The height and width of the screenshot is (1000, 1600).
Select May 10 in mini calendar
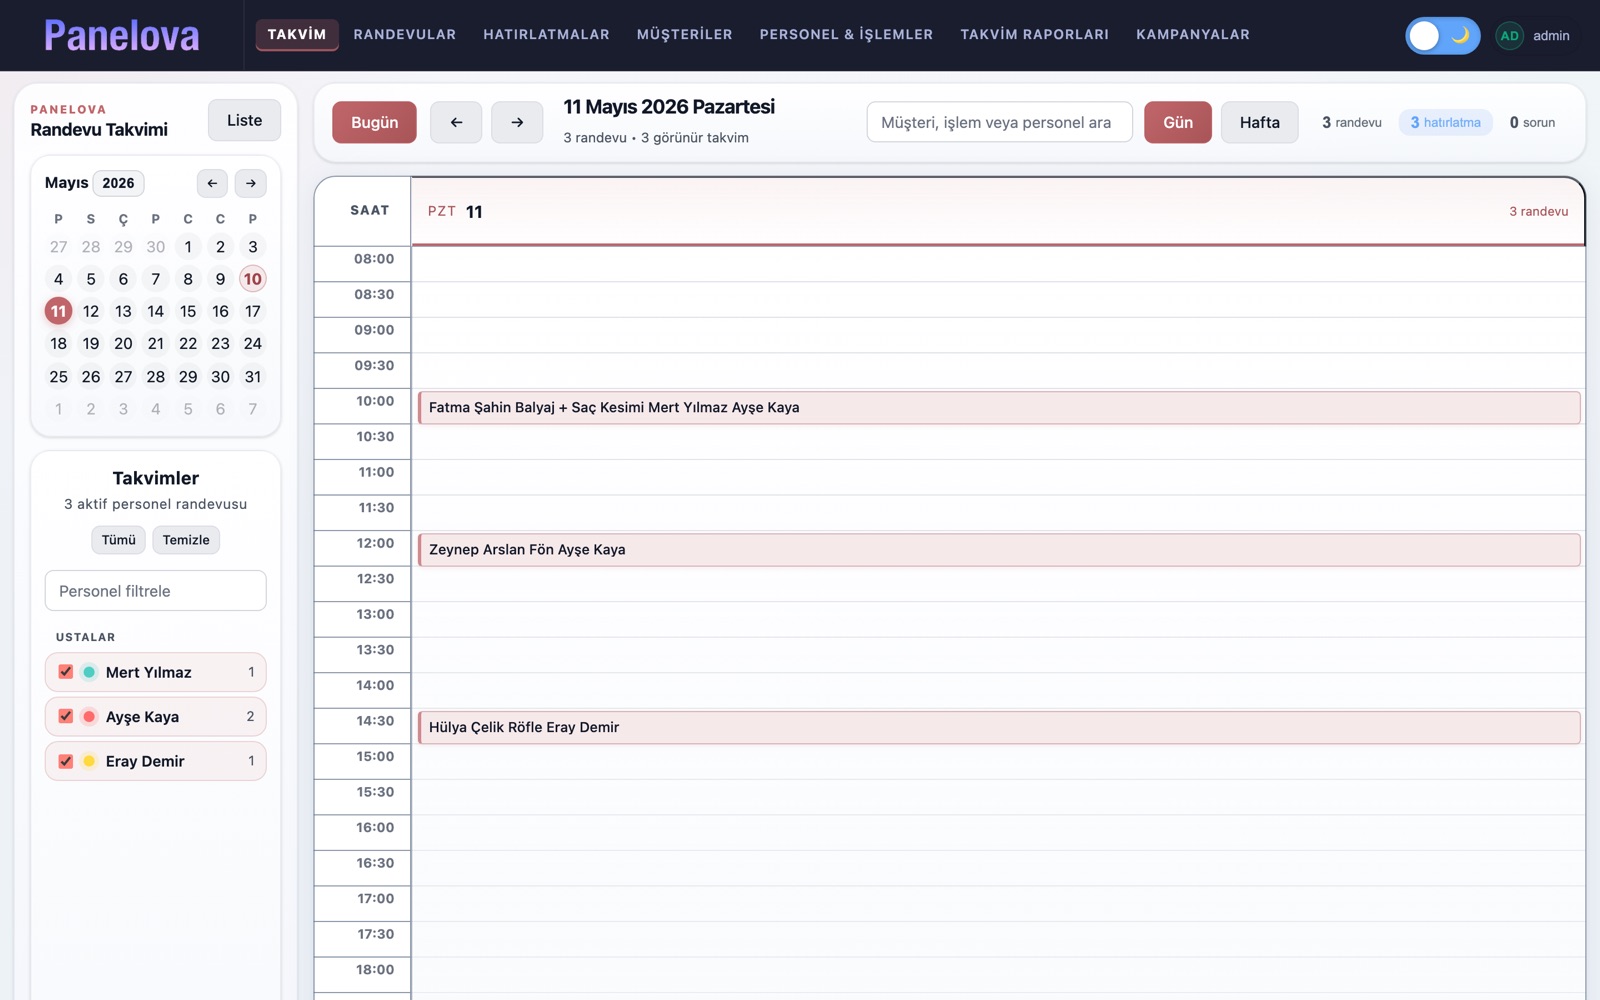click(253, 279)
